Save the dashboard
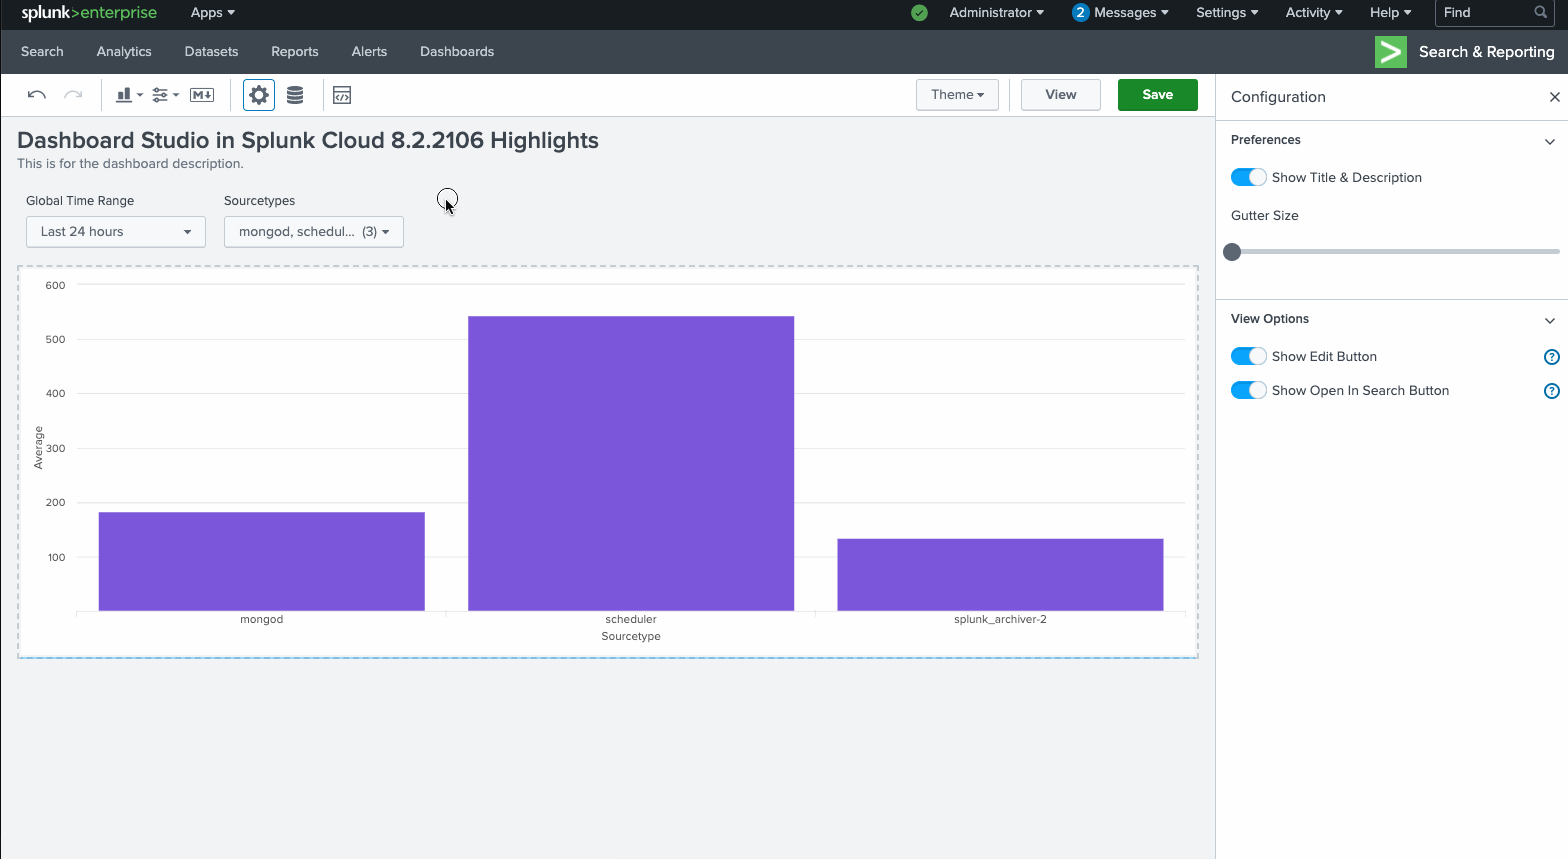Screen dimensions: 1568x859 click(x=1157, y=95)
